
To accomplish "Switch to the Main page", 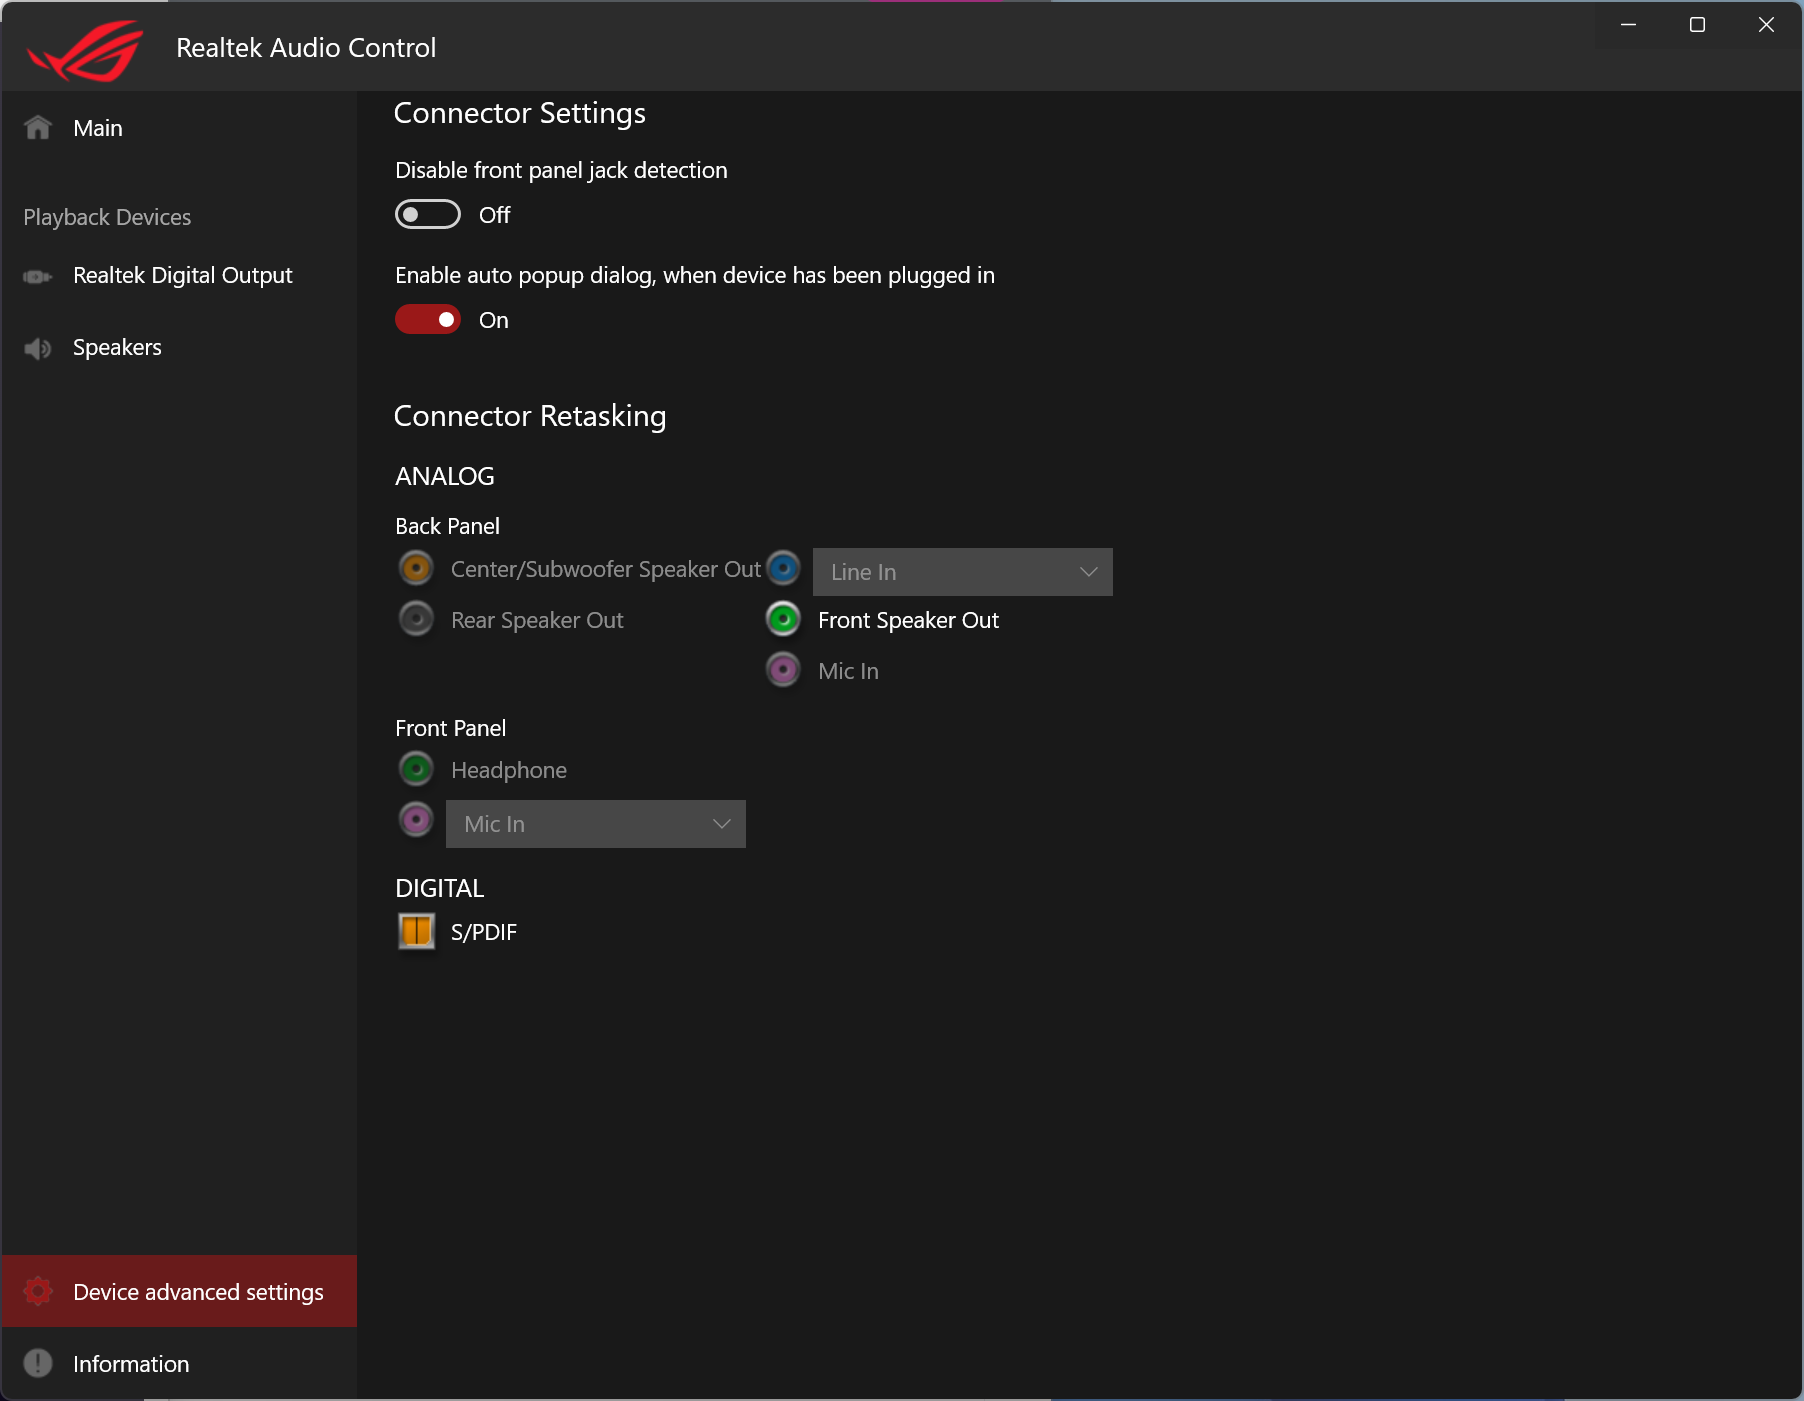I will (97, 127).
